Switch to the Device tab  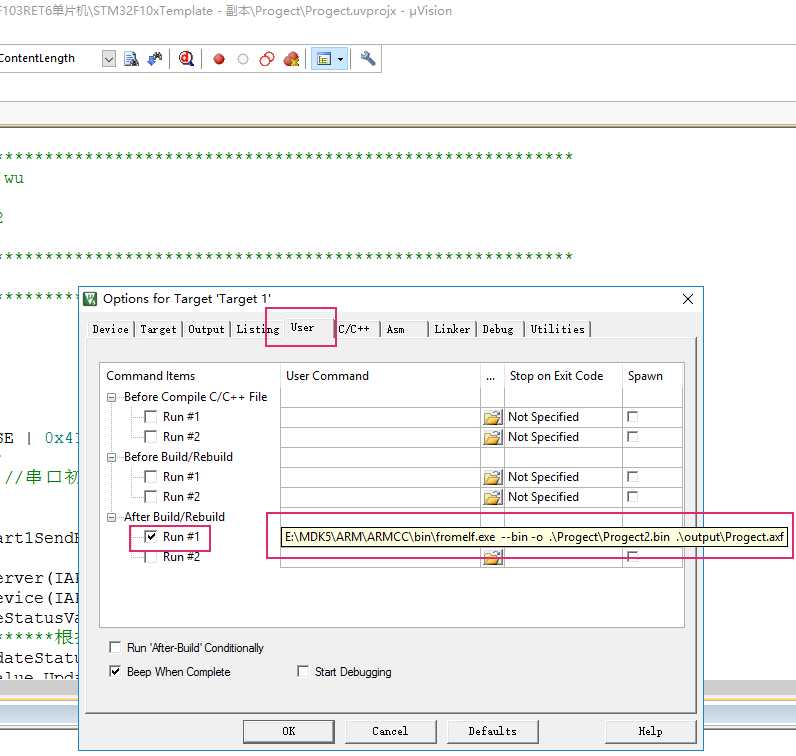click(x=111, y=330)
